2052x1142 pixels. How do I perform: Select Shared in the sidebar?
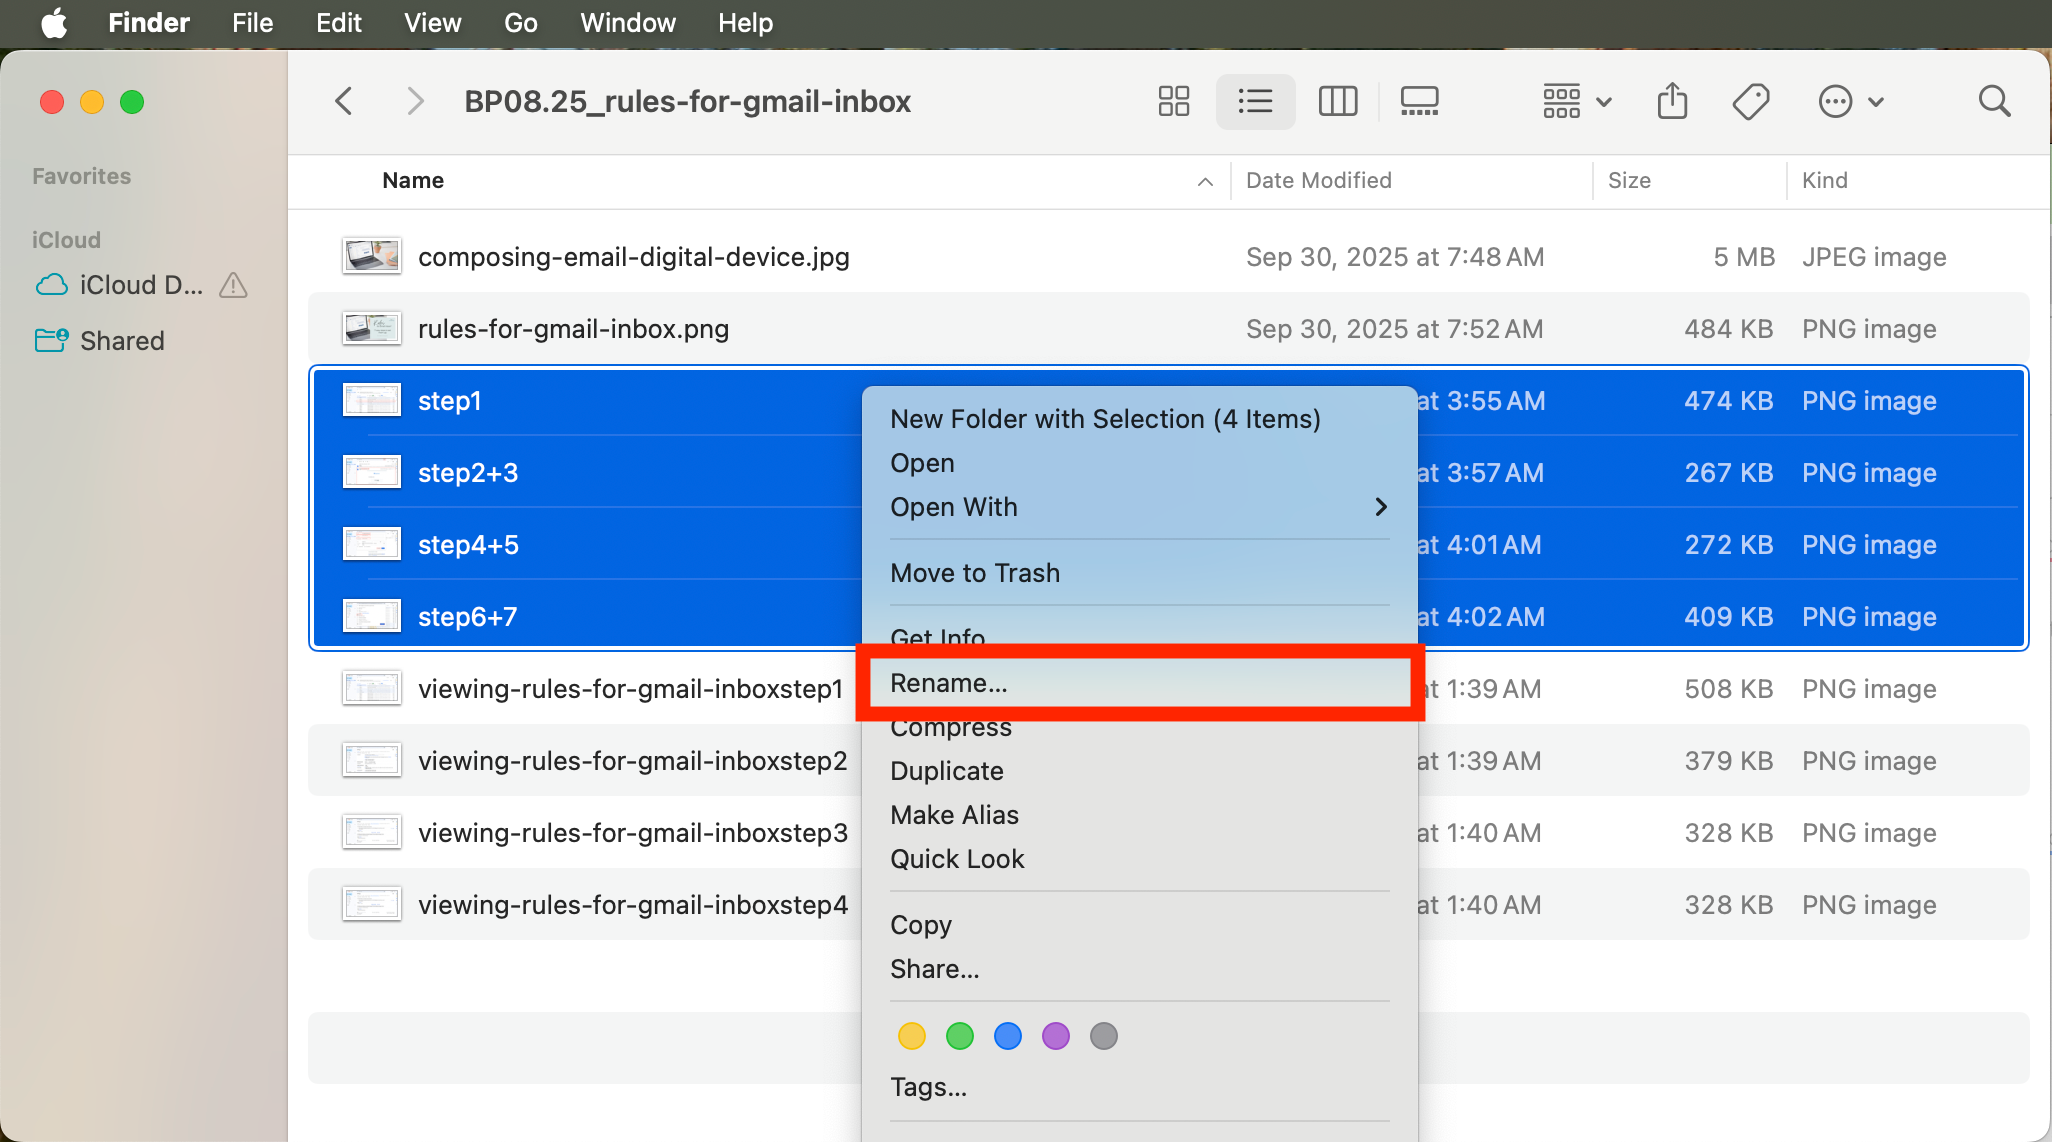tap(121, 341)
